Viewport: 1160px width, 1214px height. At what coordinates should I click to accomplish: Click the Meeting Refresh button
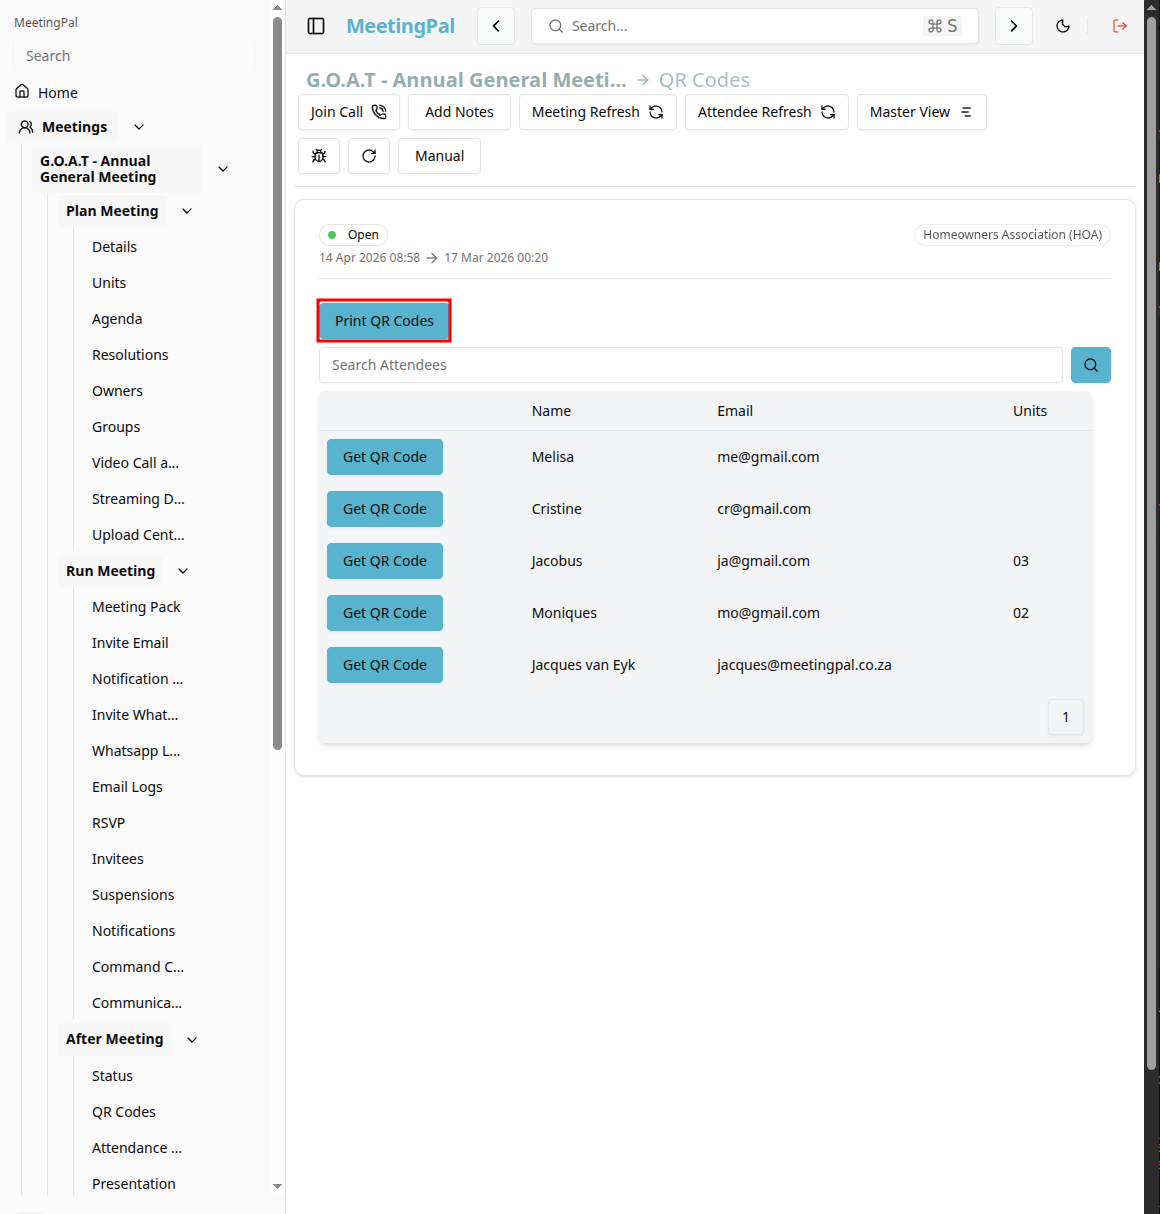pyautogui.click(x=598, y=112)
